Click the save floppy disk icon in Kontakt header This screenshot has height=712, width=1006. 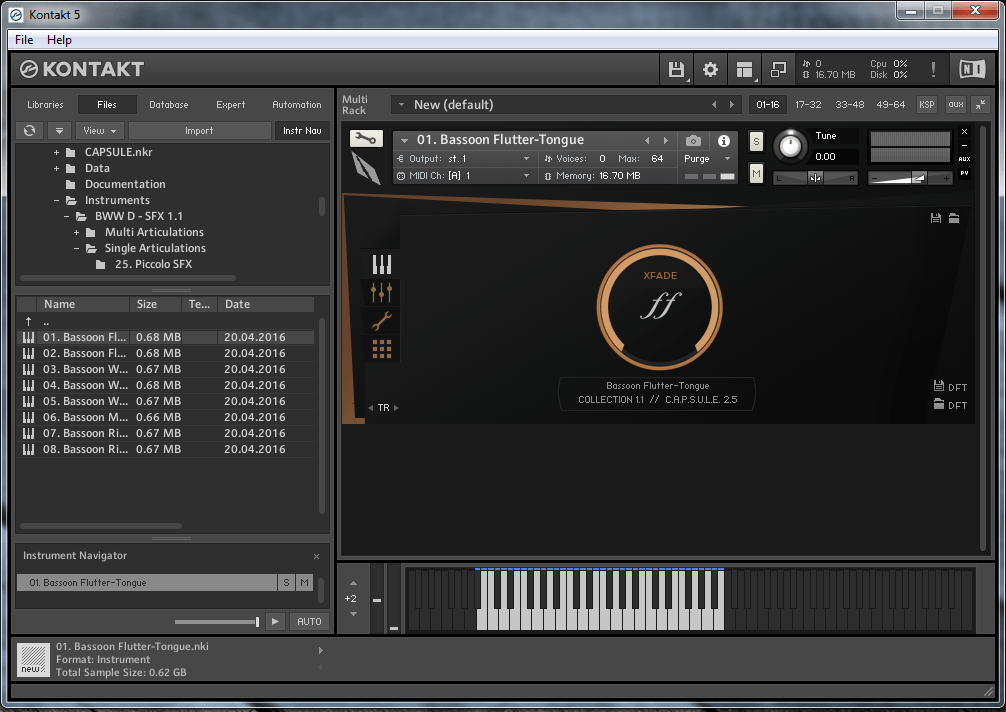coord(676,69)
